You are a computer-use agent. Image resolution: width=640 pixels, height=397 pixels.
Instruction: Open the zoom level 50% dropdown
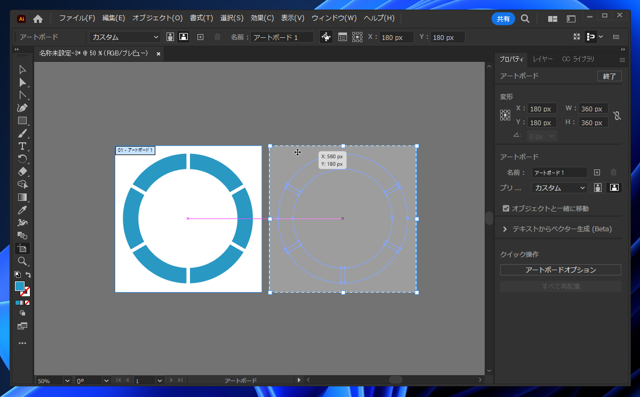click(67, 381)
